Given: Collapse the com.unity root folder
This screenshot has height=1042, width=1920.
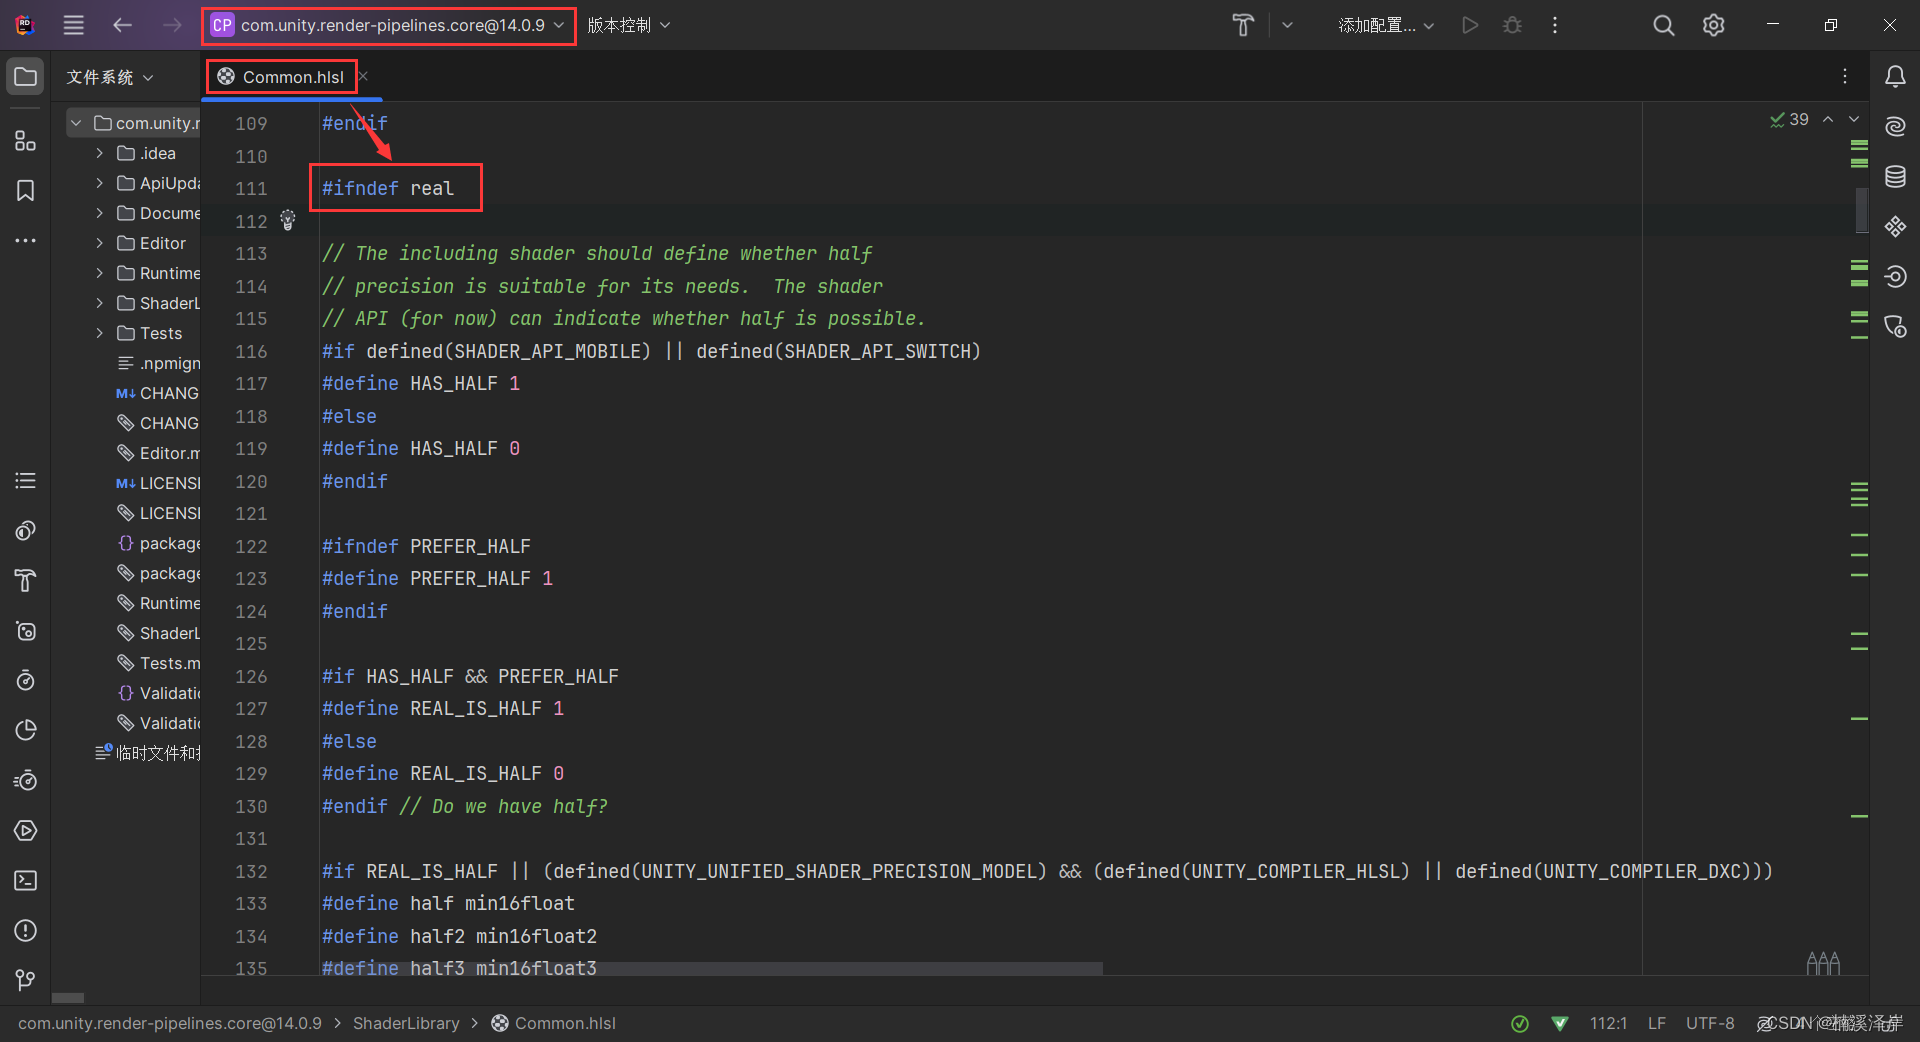Looking at the screenshot, I should (76, 123).
